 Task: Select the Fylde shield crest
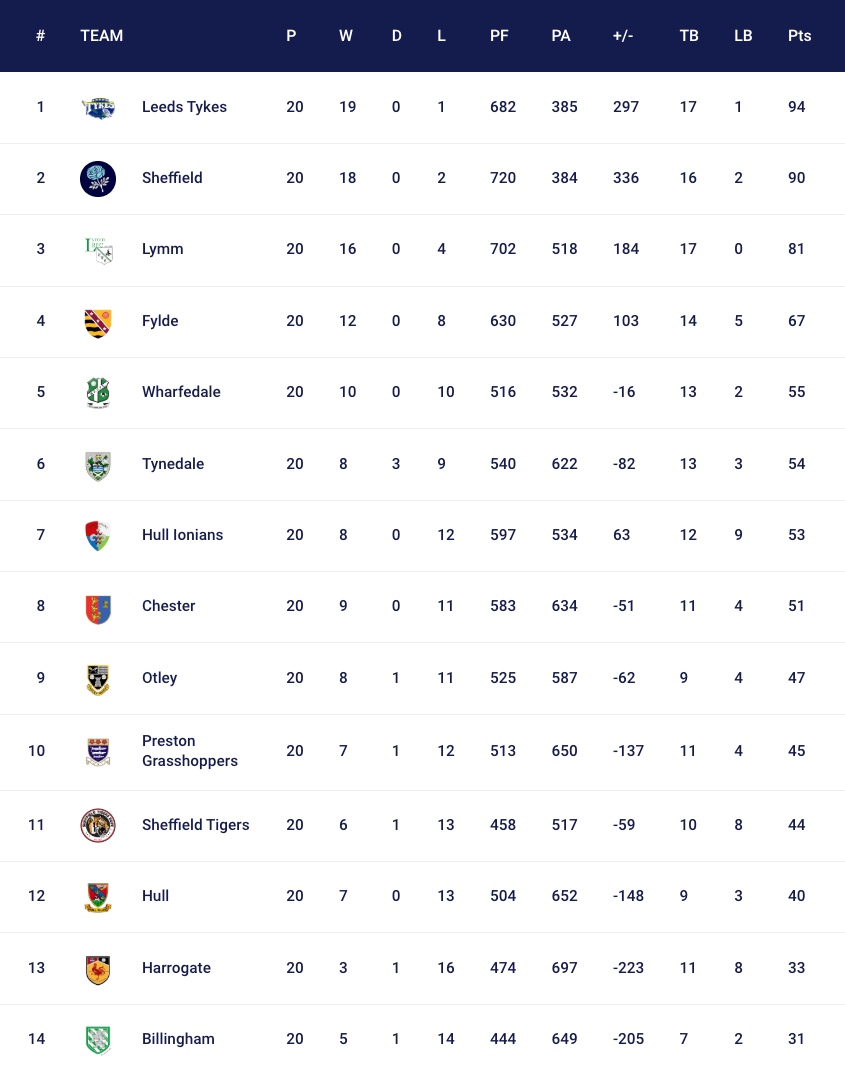point(98,323)
